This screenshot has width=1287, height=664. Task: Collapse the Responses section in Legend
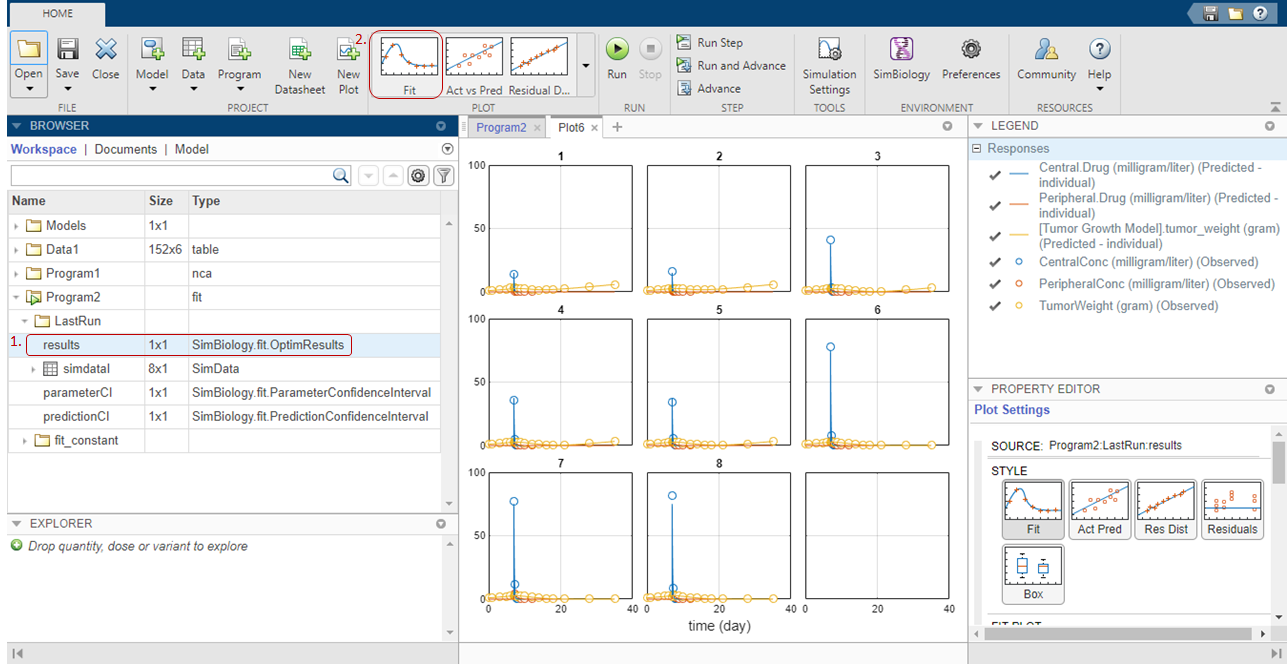(x=978, y=148)
